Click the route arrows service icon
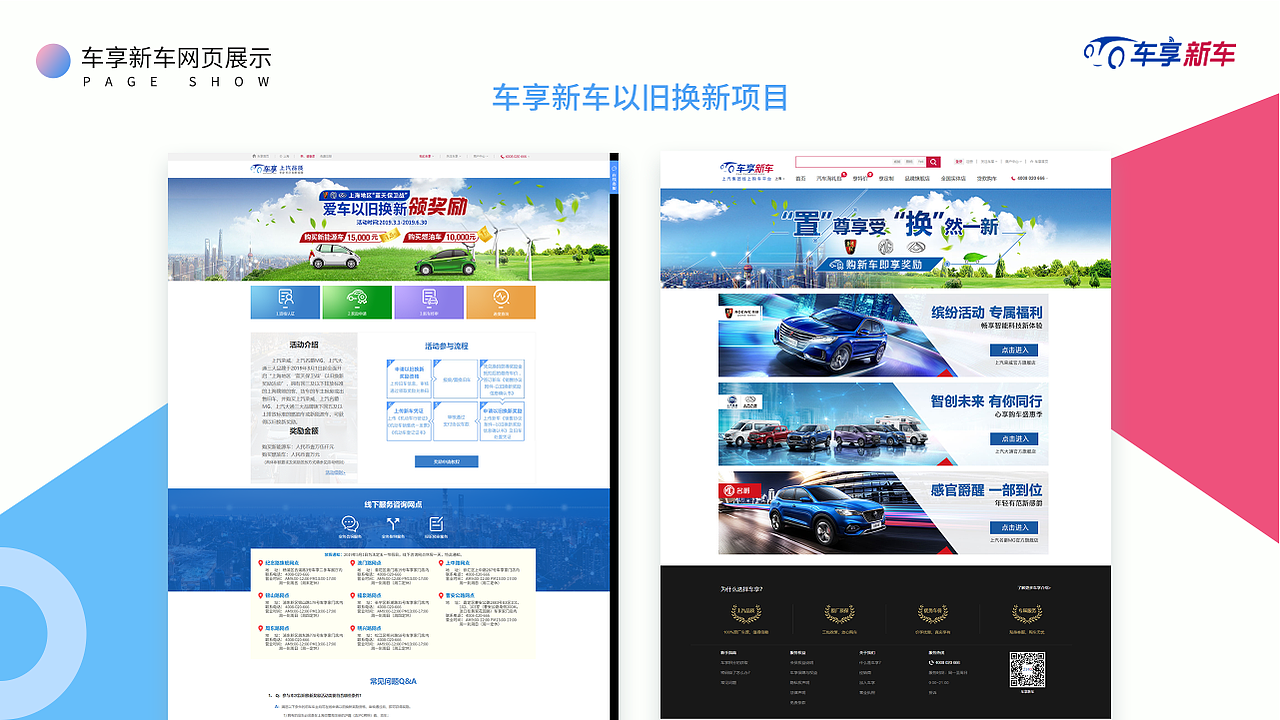The image size is (1280, 720). tap(393, 524)
